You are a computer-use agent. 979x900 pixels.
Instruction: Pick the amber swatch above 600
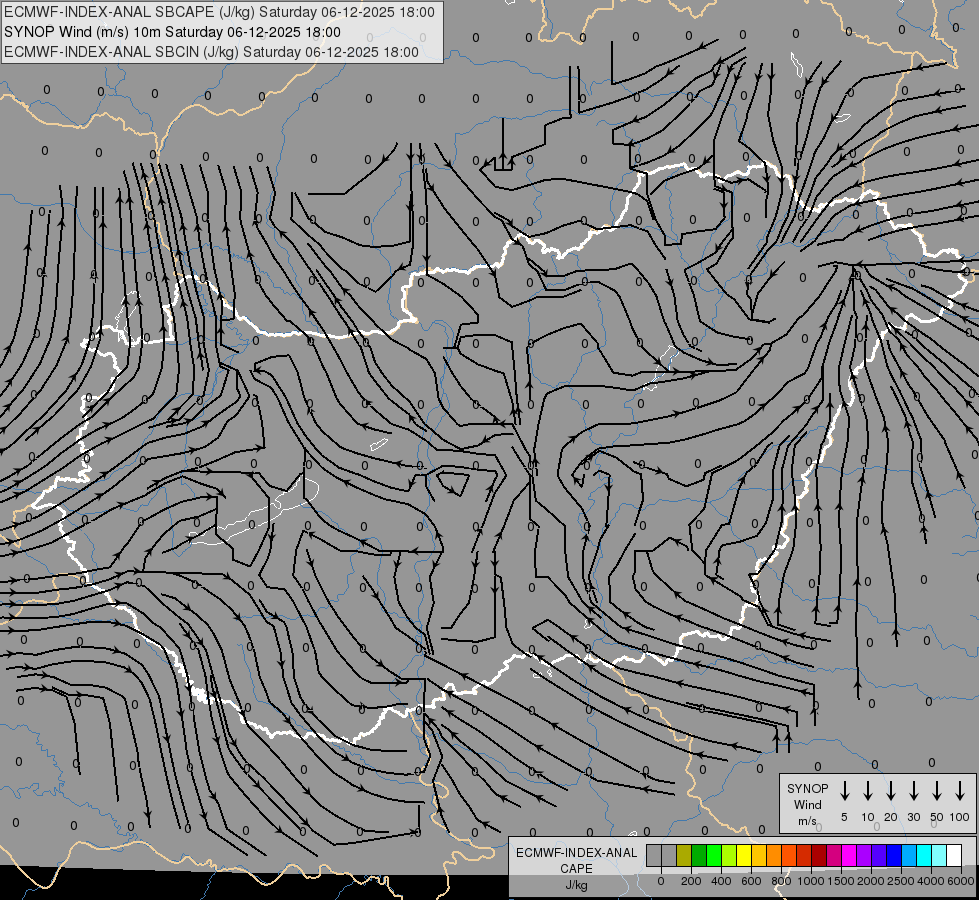pos(759,855)
